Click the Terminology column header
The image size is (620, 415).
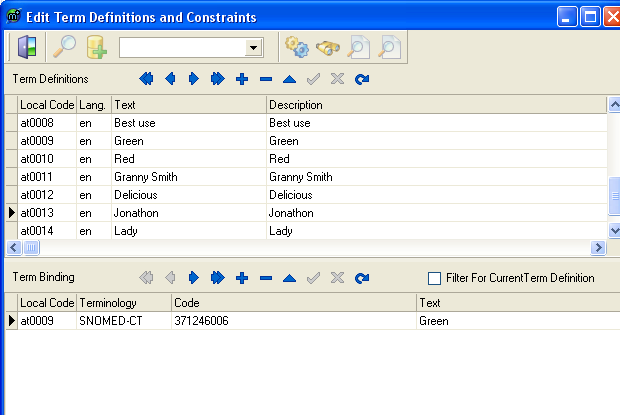pyautogui.click(x=124, y=303)
